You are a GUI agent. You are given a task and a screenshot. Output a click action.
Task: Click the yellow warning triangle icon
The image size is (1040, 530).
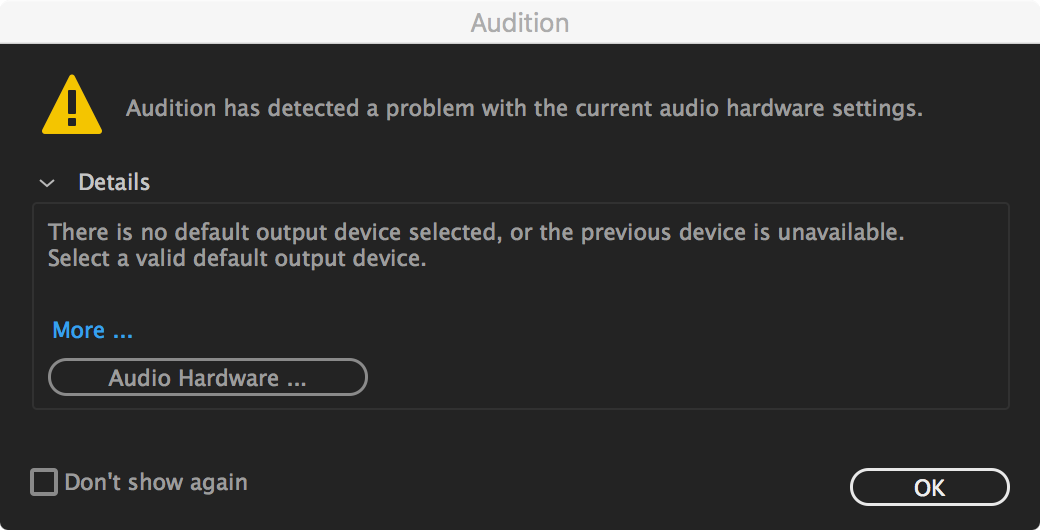click(x=71, y=106)
